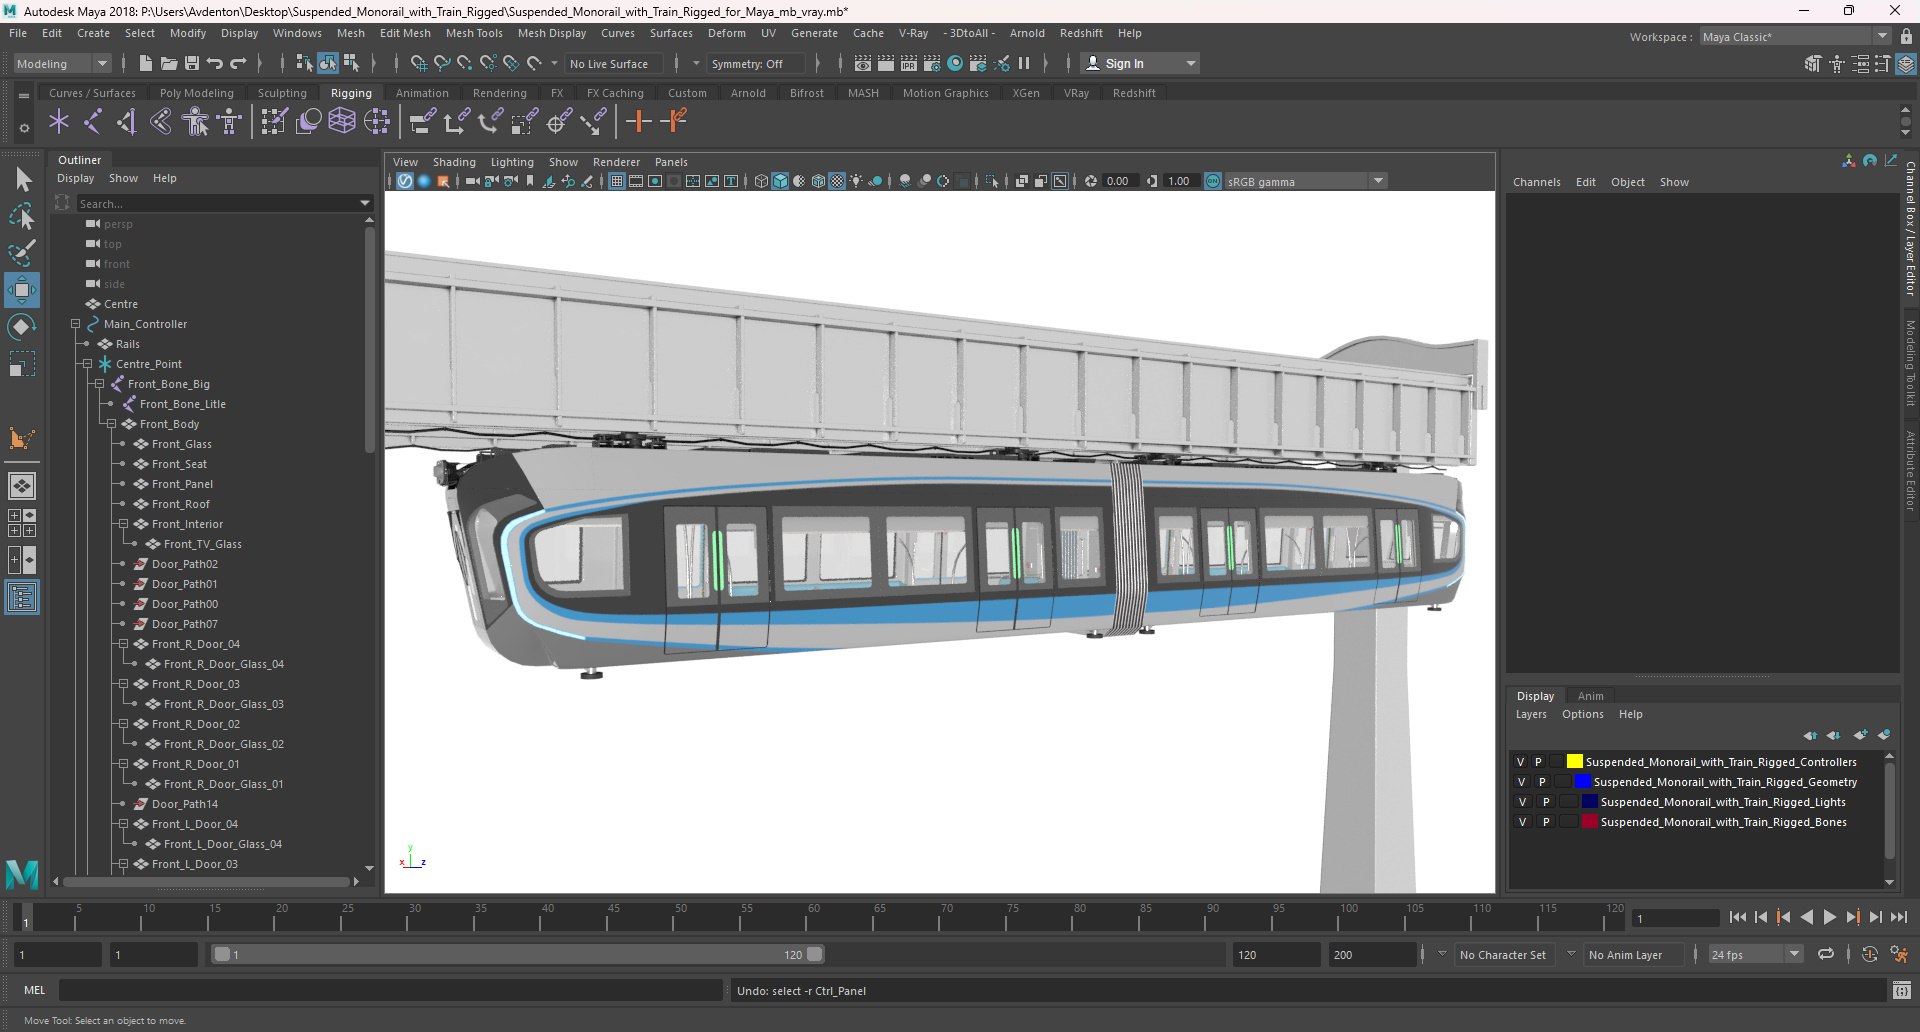1920x1032 pixels.
Task: Open the Sign In dropdown
Action: click(x=1141, y=63)
